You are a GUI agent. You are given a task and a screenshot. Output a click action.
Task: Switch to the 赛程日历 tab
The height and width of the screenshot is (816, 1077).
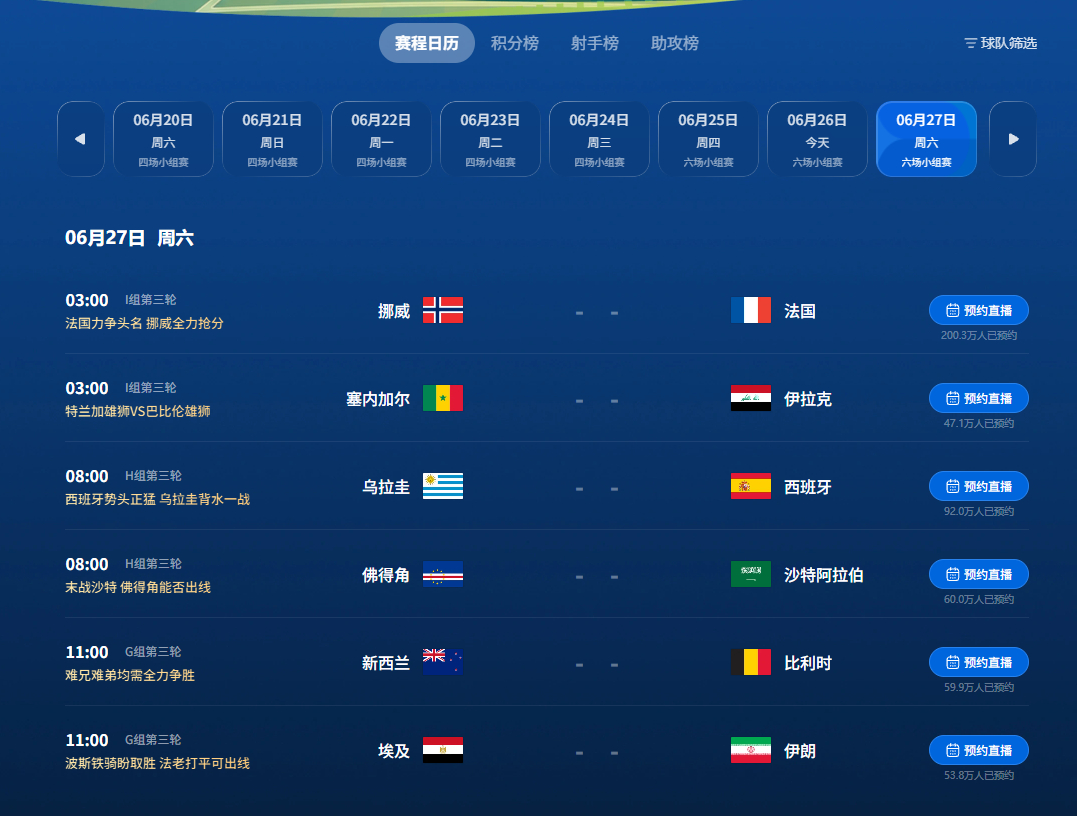pyautogui.click(x=427, y=43)
